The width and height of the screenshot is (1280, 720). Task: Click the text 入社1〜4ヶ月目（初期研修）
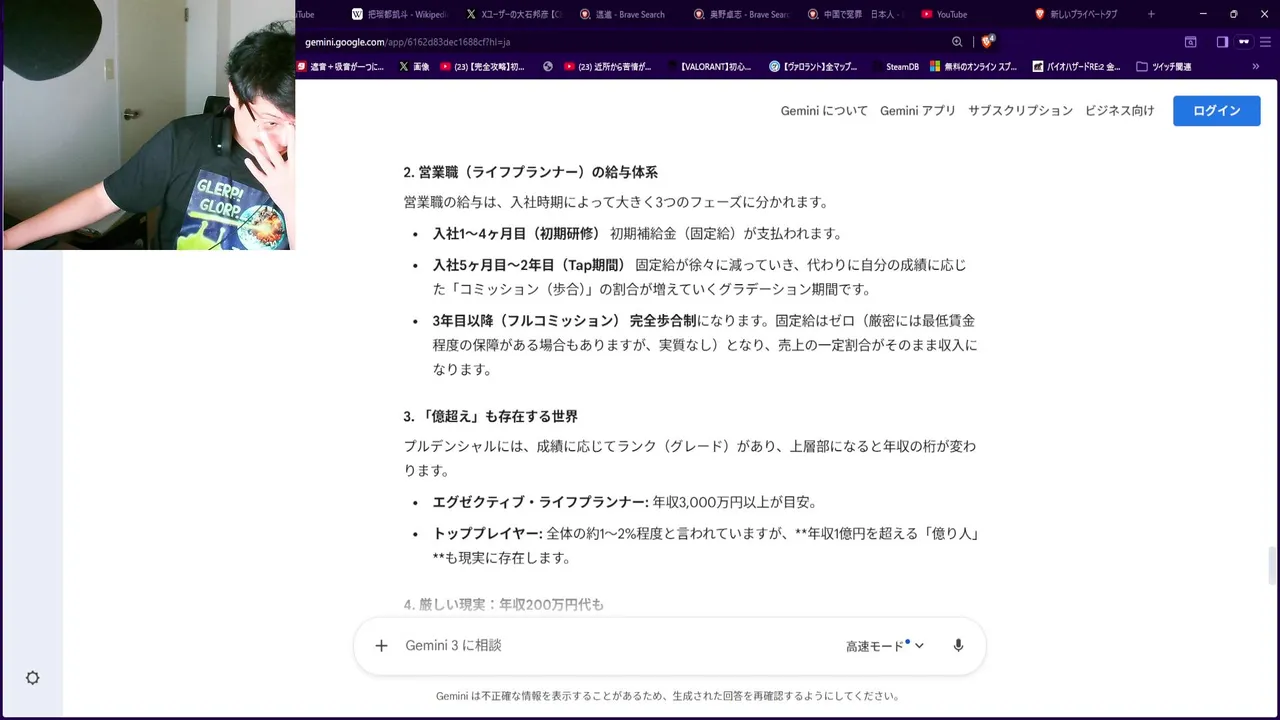516,233
